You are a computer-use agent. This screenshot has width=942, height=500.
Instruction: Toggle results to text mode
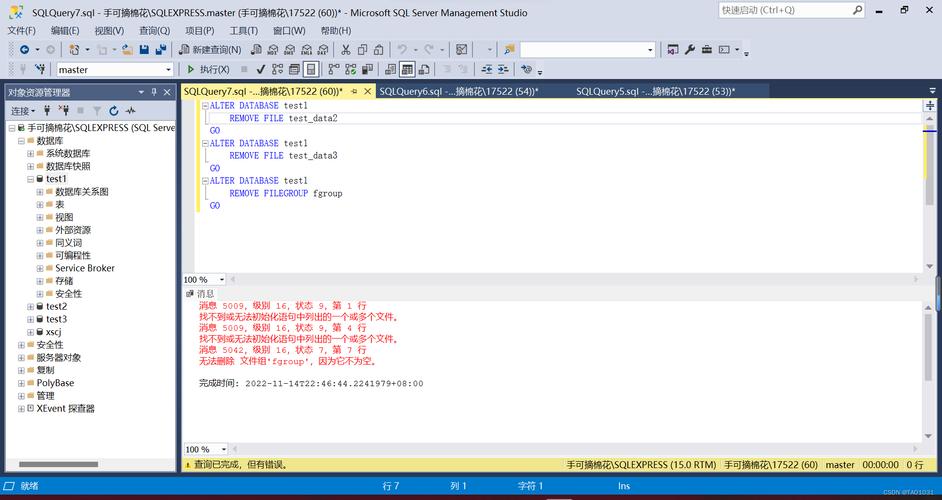pos(390,70)
